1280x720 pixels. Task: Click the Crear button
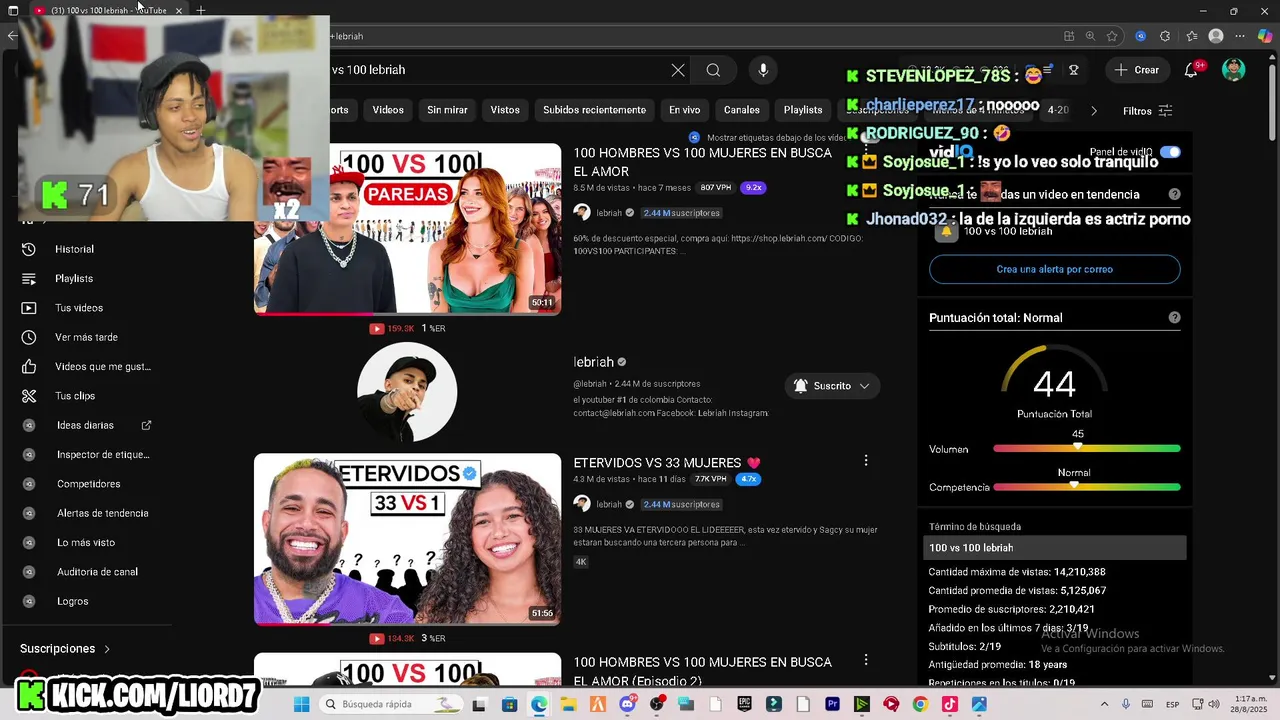pyautogui.click(x=1137, y=70)
